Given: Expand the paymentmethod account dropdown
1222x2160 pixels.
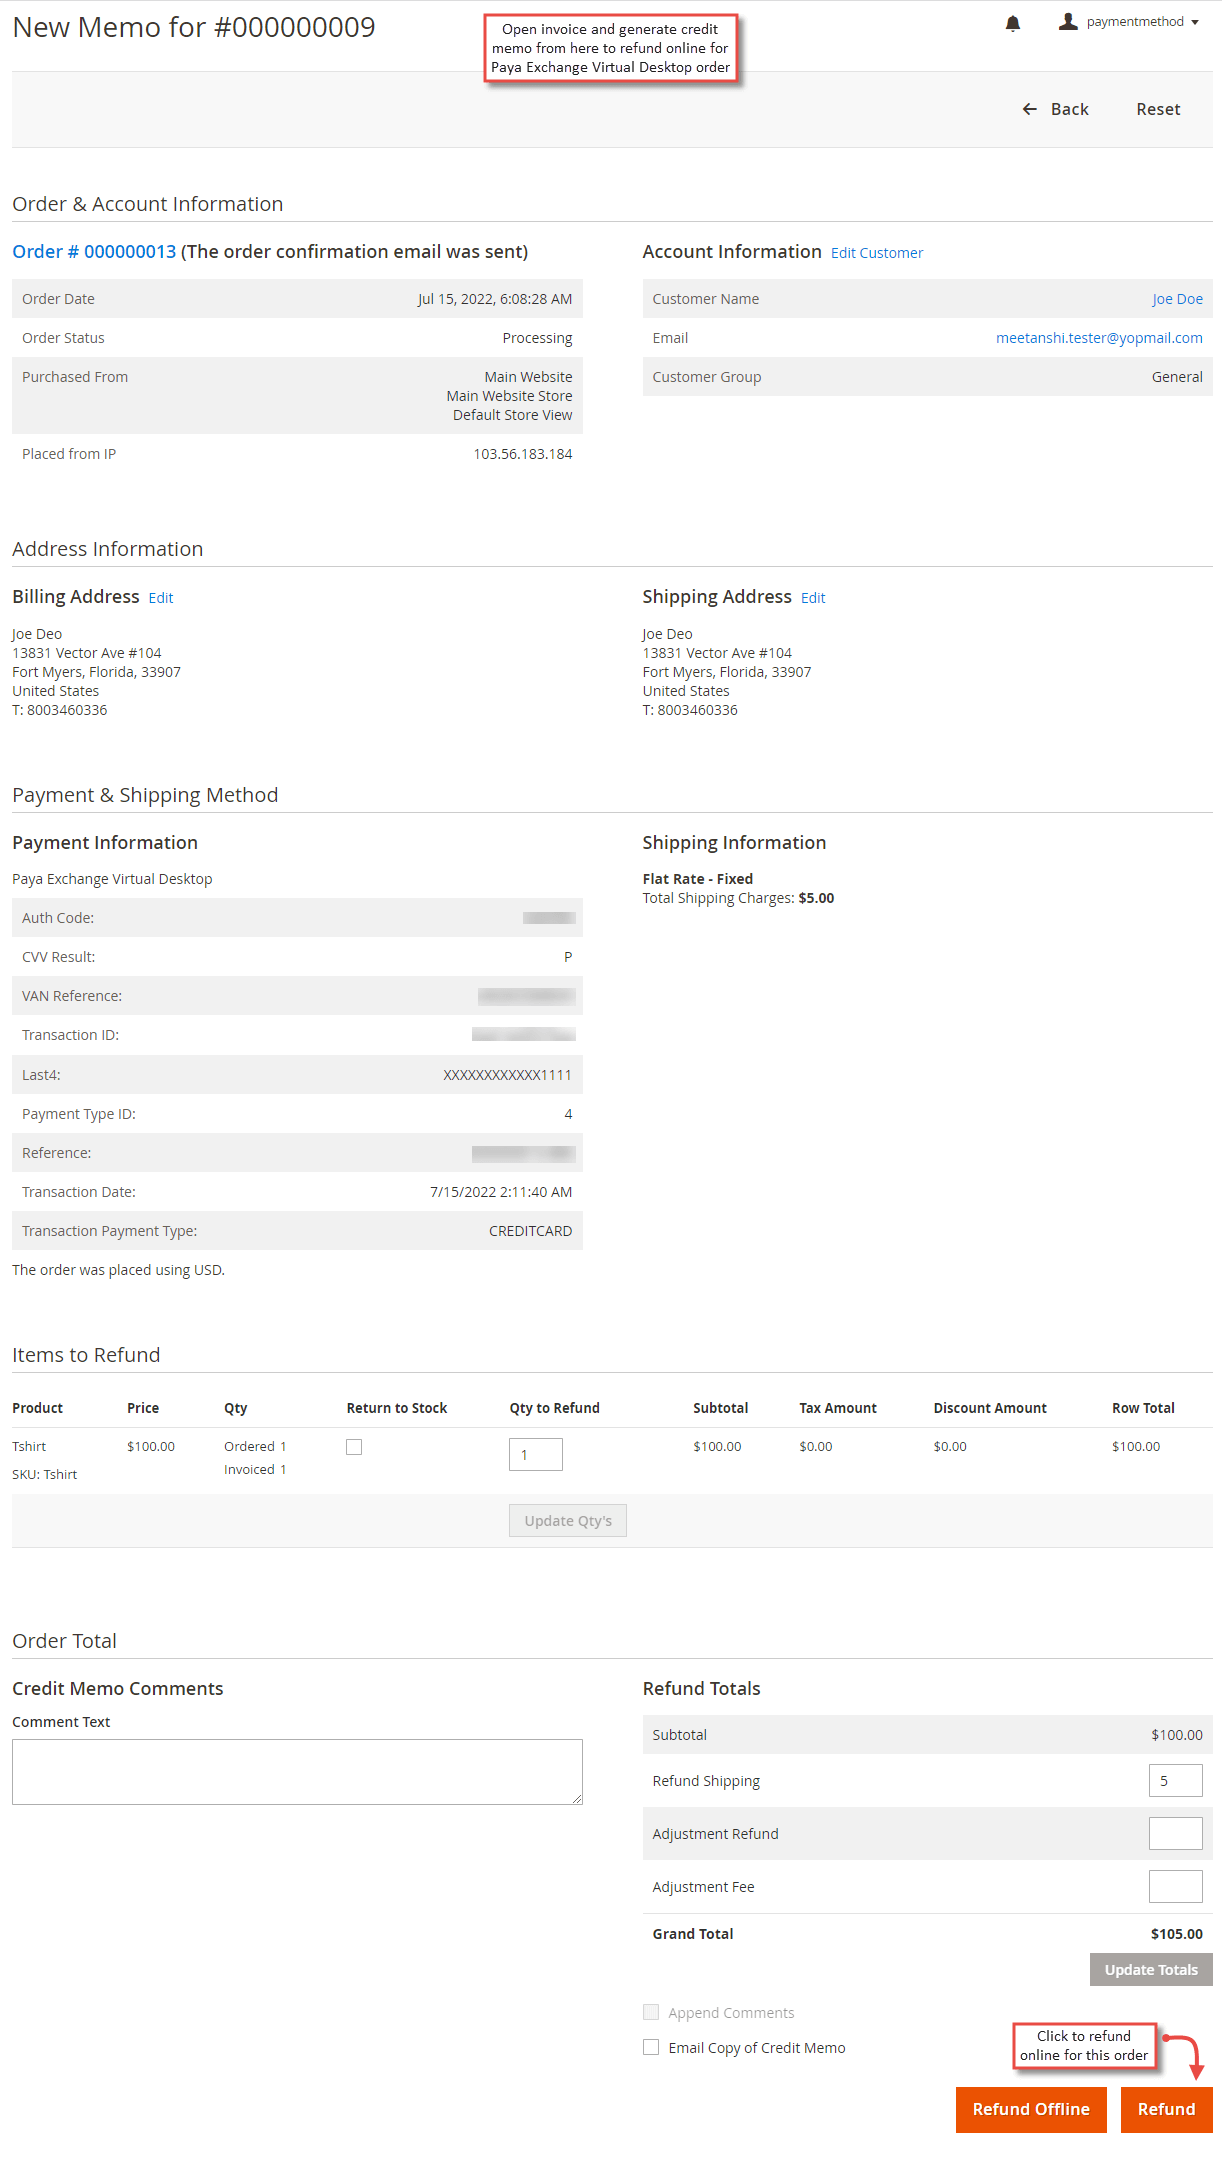Looking at the screenshot, I should pyautogui.click(x=1141, y=21).
